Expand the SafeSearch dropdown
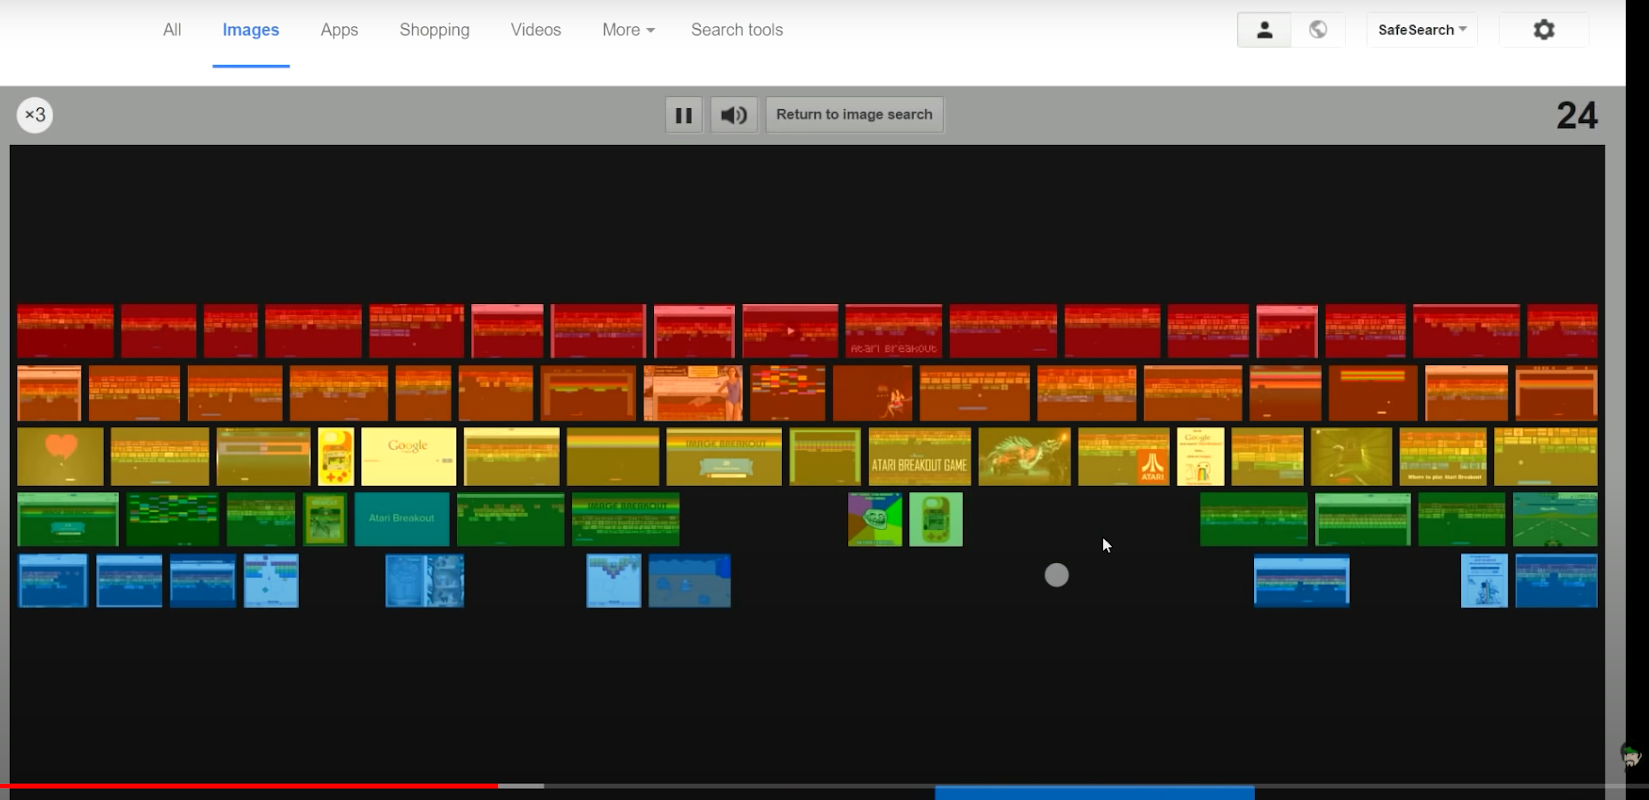The height and width of the screenshot is (800, 1649). 1422,30
